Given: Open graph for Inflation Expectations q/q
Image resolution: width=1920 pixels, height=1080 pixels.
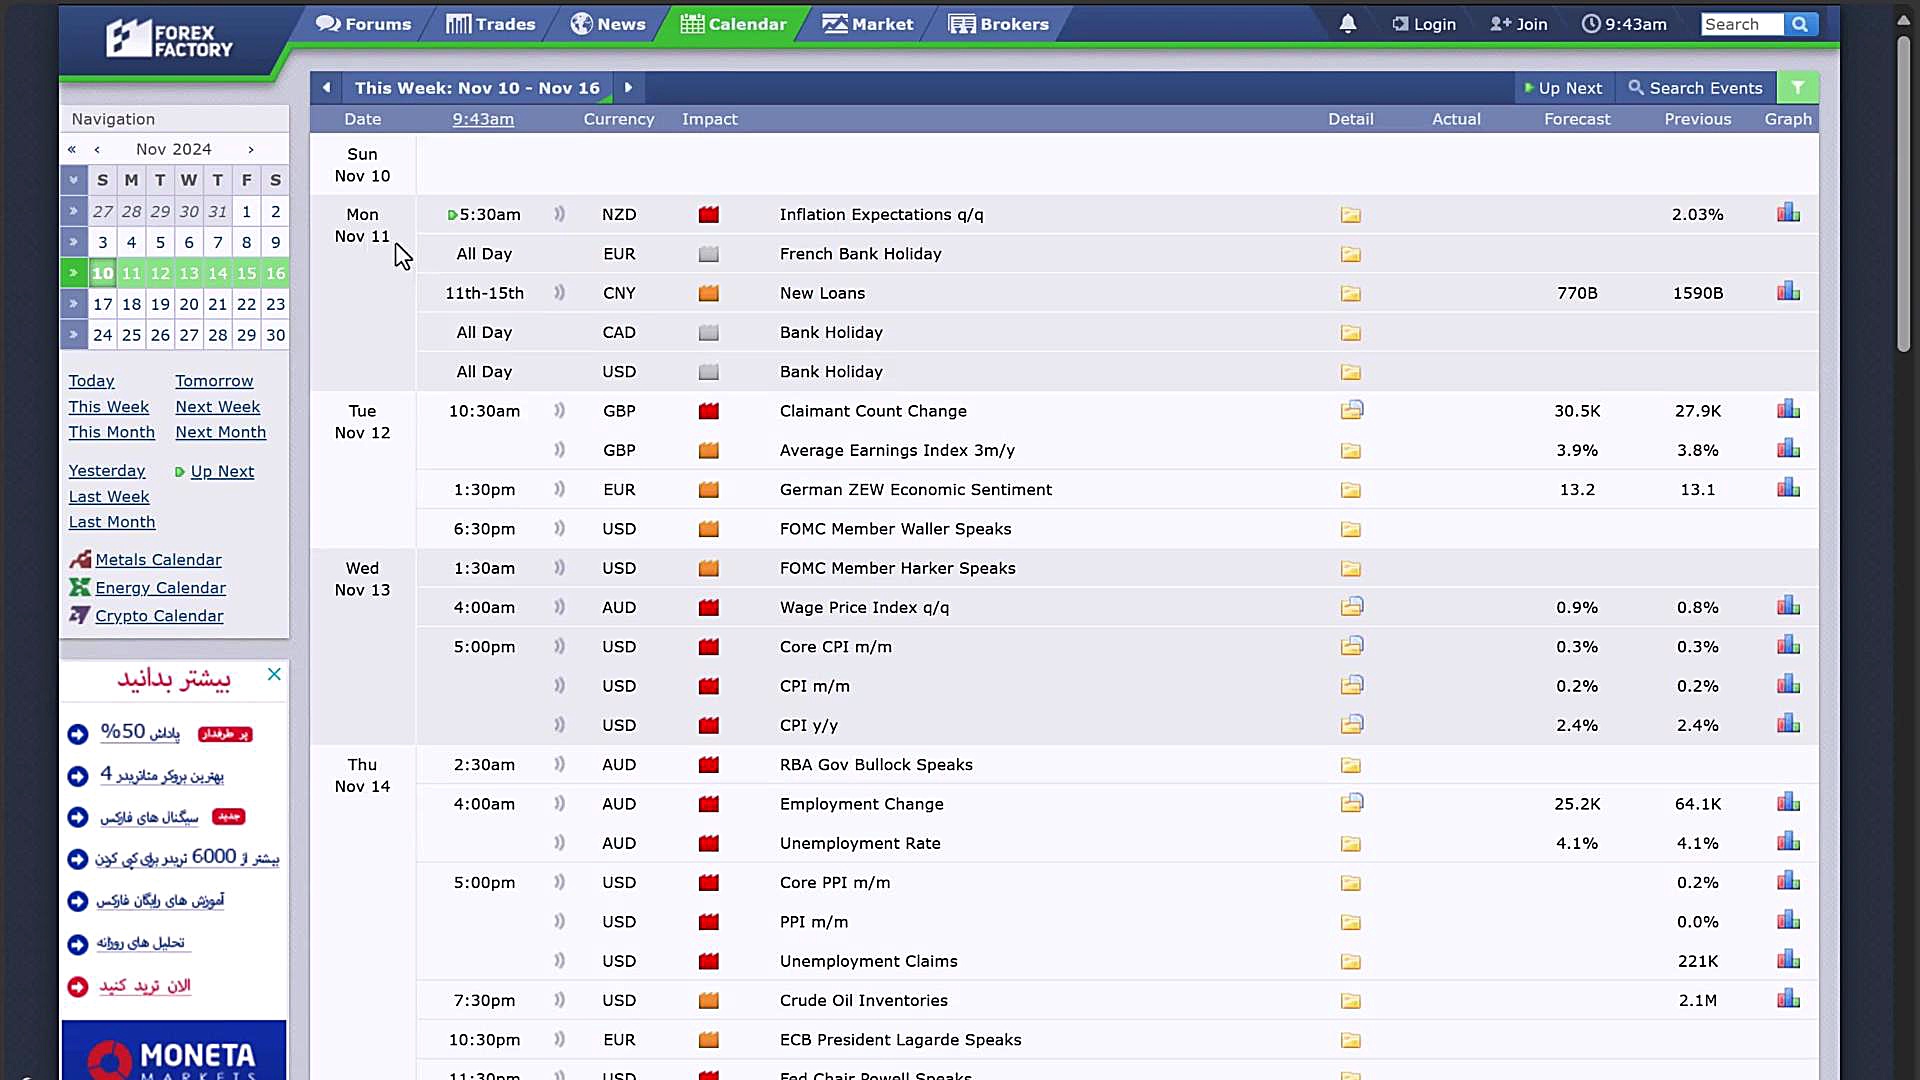Looking at the screenshot, I should click(1788, 213).
